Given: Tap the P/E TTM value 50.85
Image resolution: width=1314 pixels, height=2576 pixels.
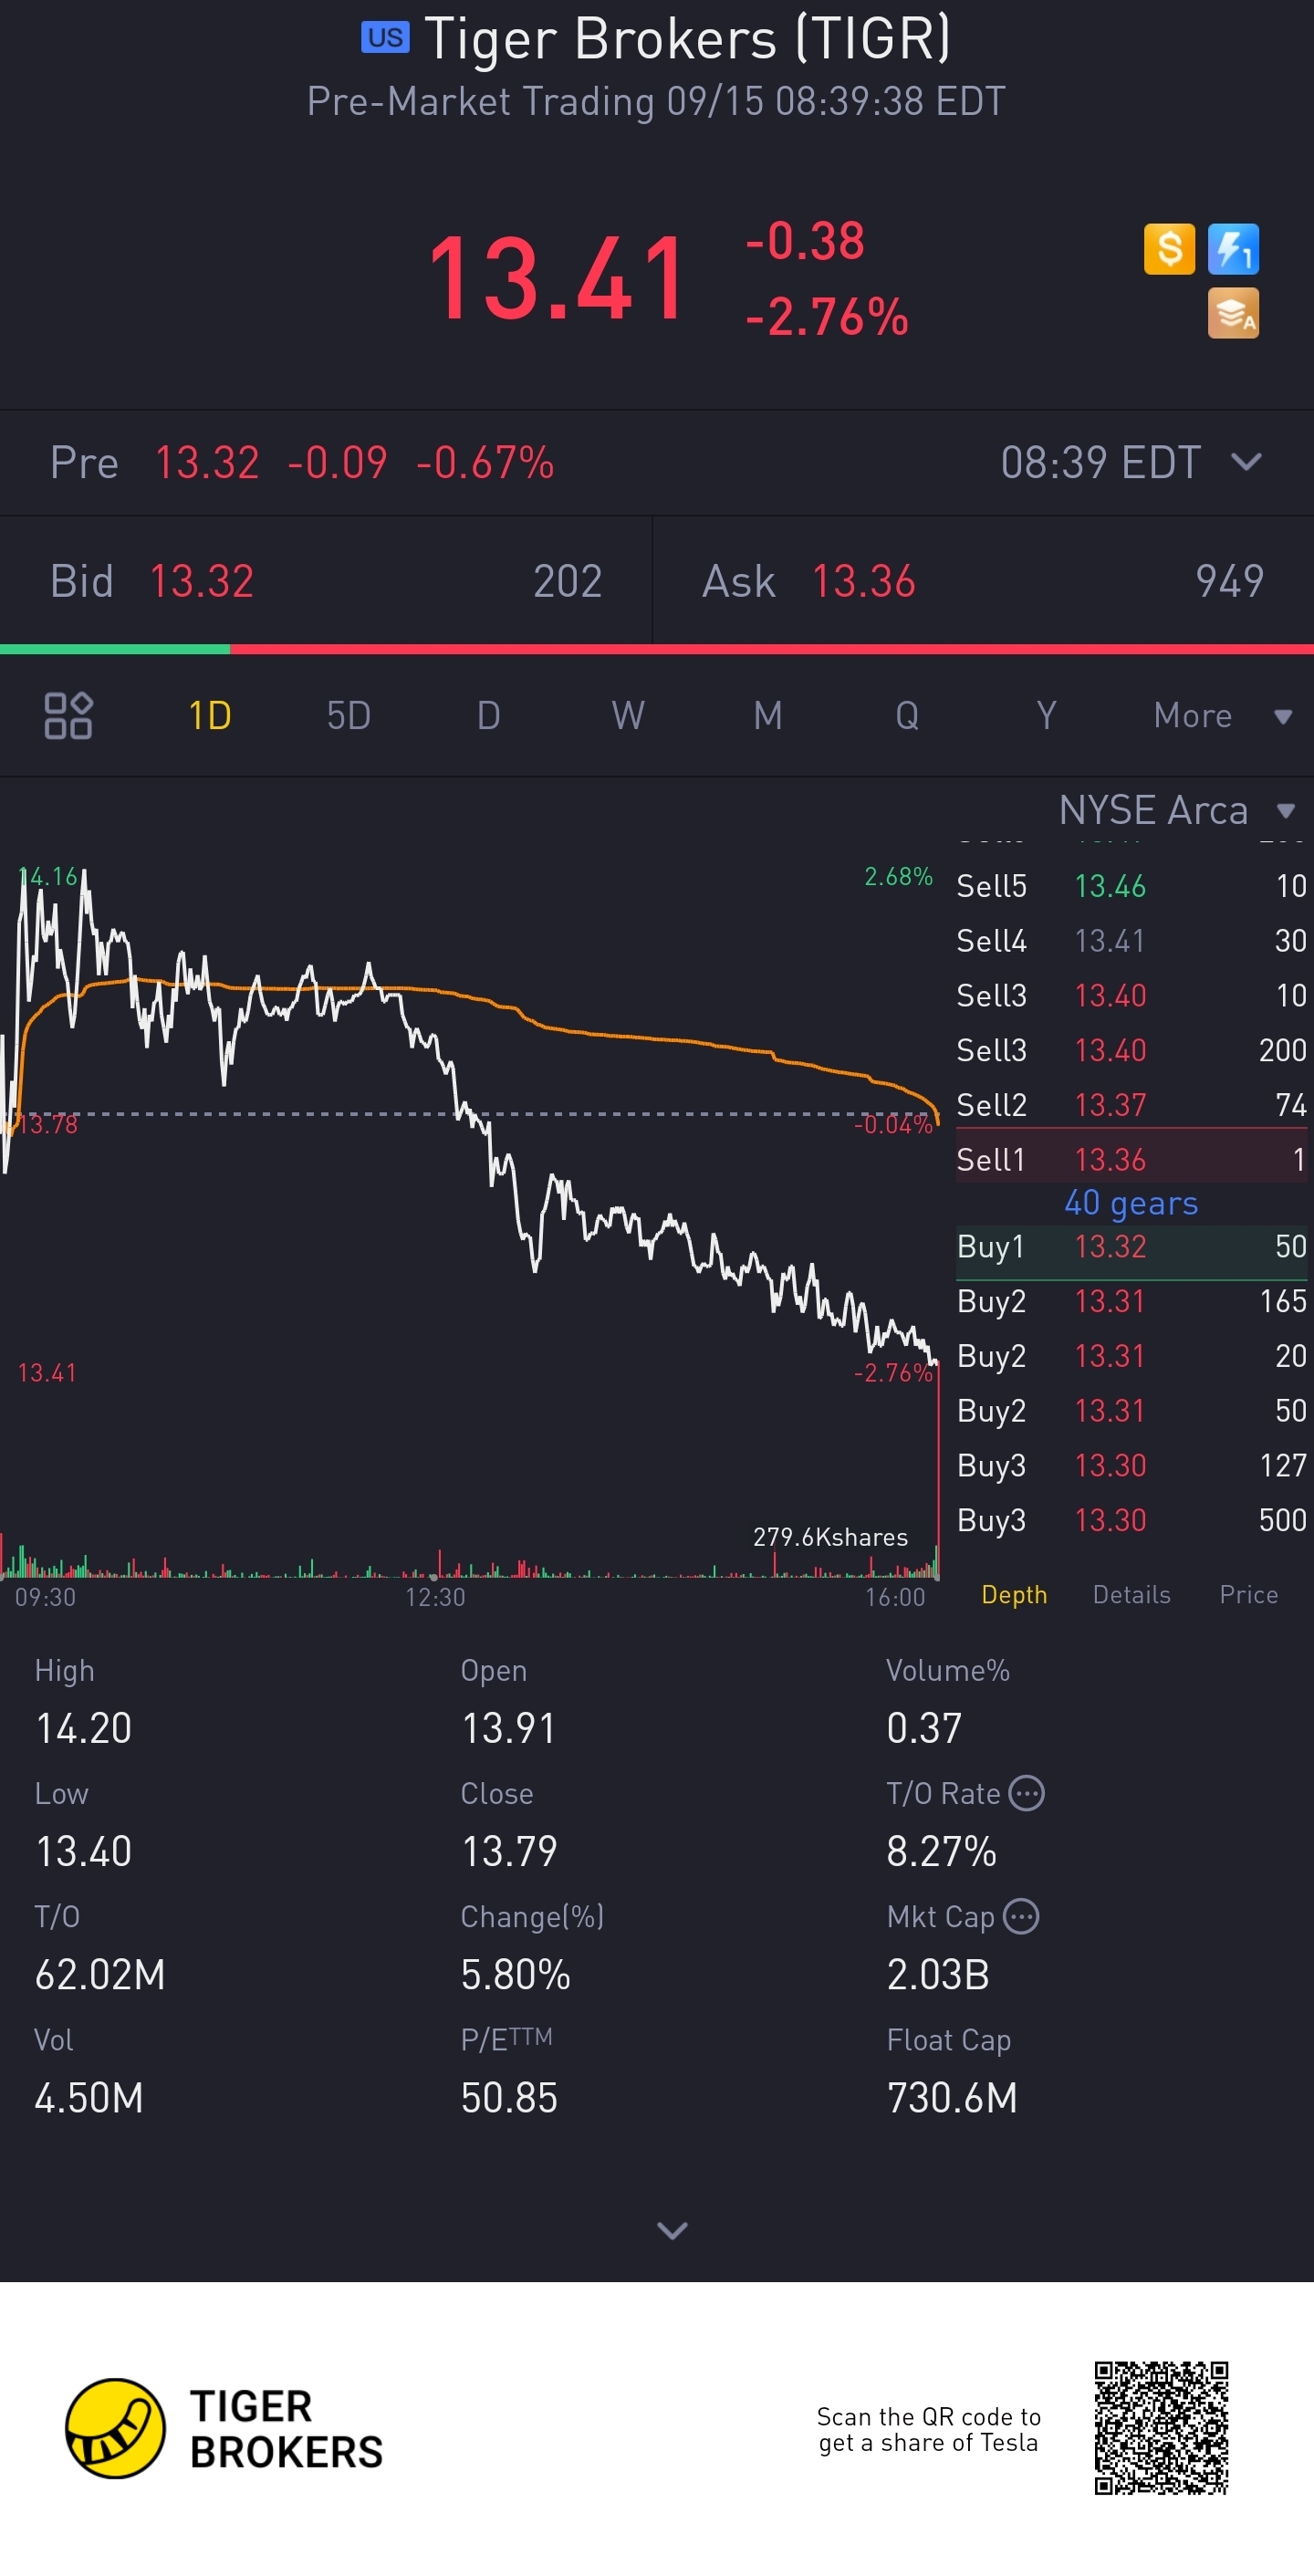Looking at the screenshot, I should tap(509, 2097).
